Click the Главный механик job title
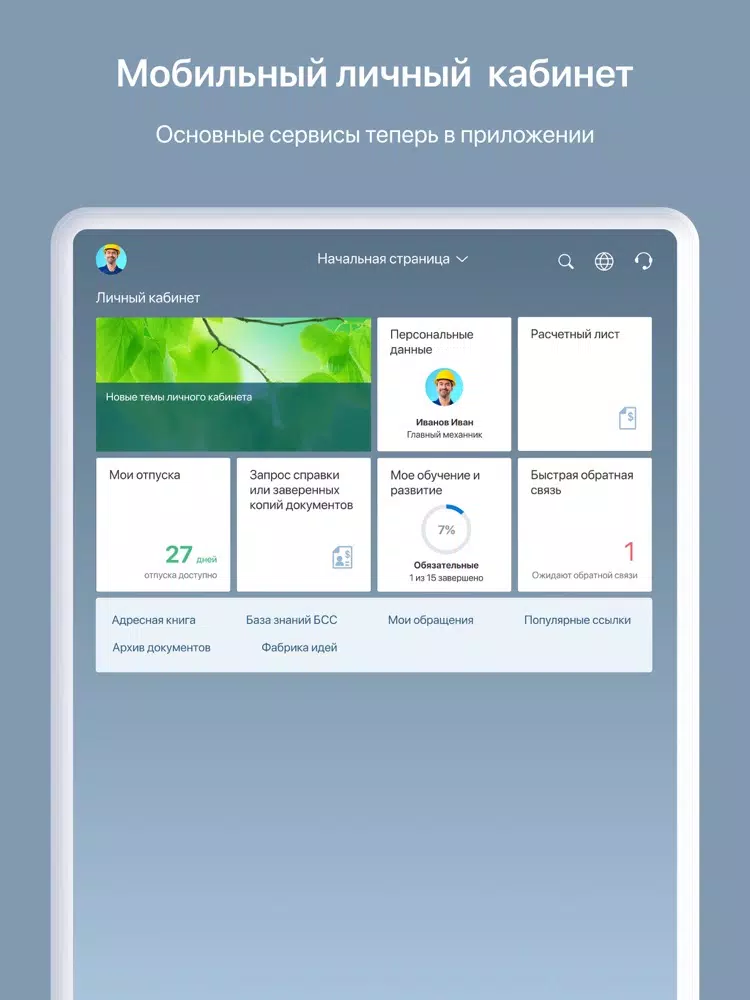 [x=445, y=435]
